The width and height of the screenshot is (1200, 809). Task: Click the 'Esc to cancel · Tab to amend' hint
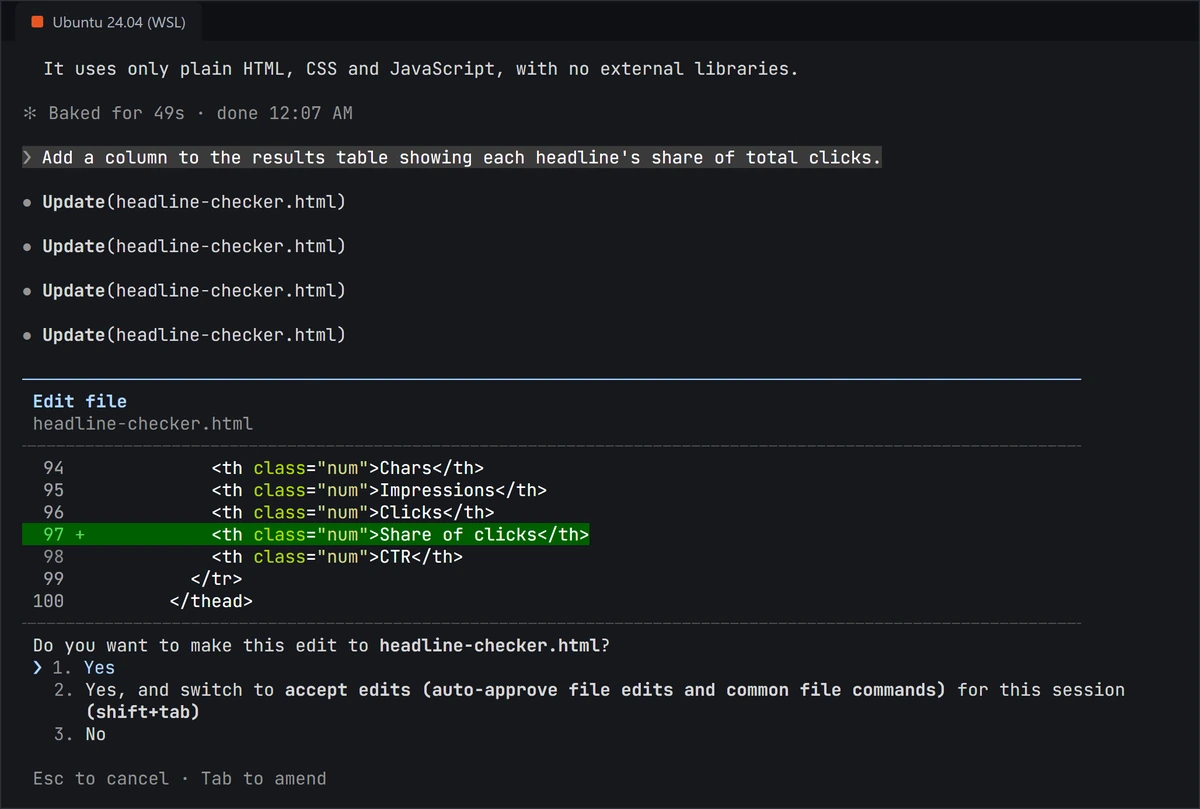coord(180,778)
